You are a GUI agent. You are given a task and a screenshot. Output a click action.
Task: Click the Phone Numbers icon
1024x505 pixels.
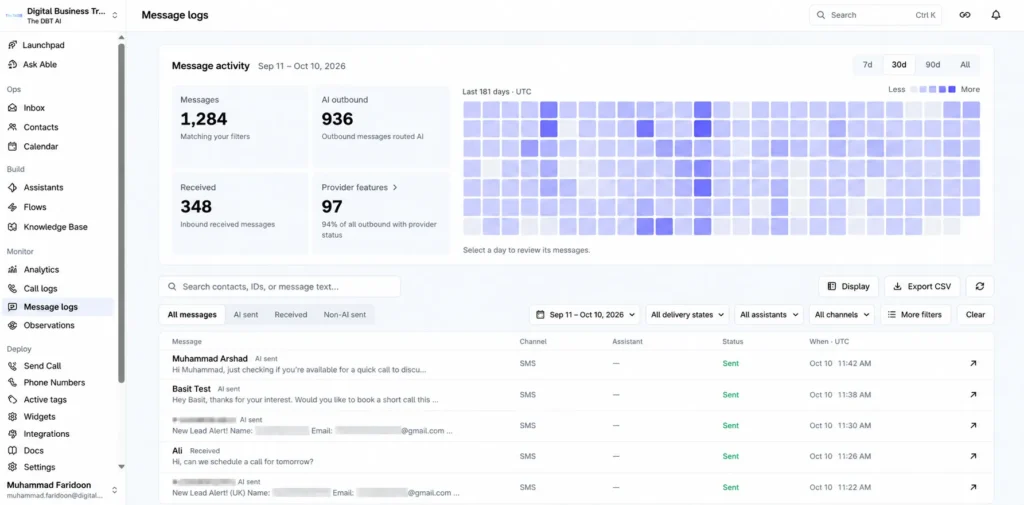(x=12, y=383)
